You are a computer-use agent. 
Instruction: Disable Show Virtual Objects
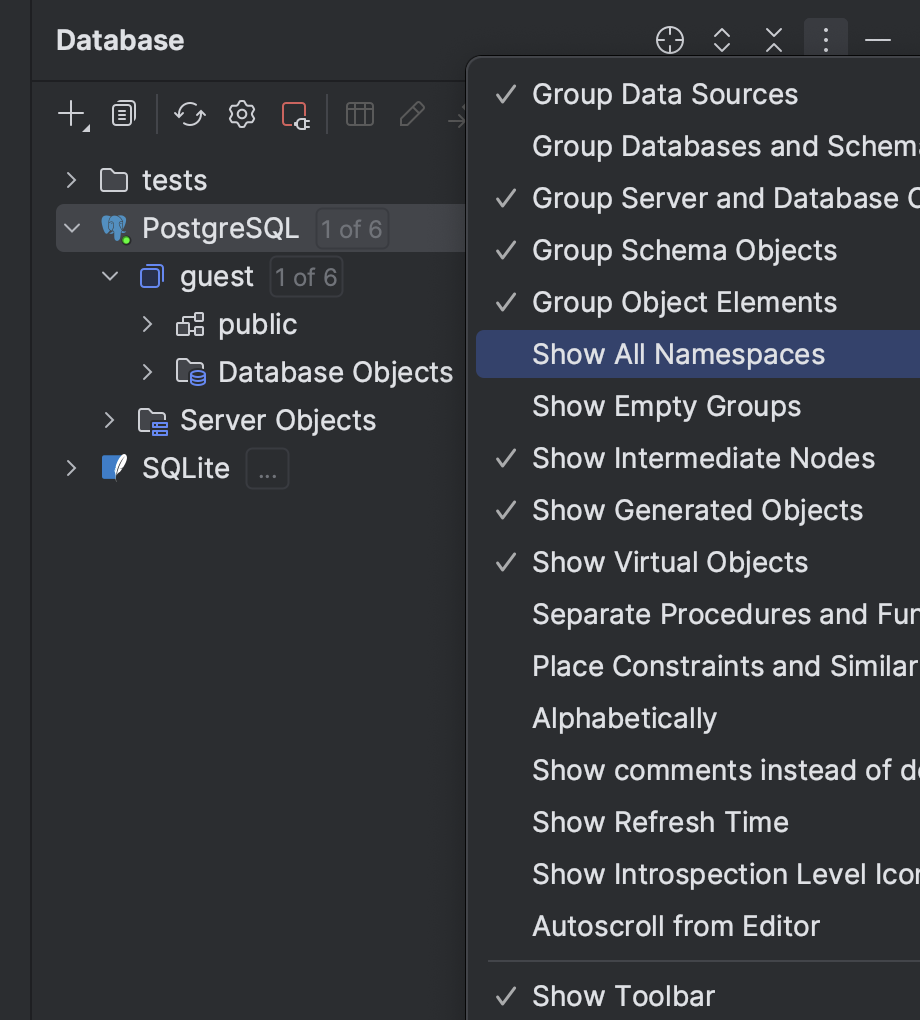pos(670,562)
